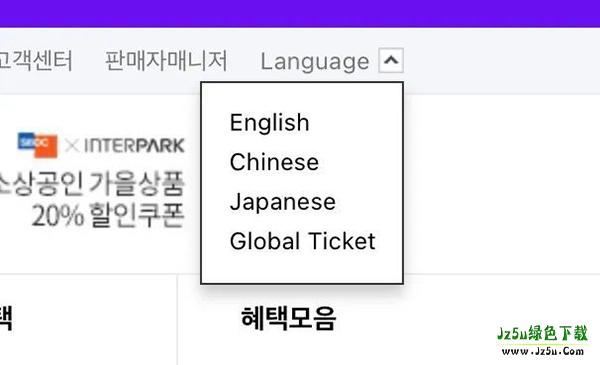Choose Chinese in the language list
The height and width of the screenshot is (365, 600).
pos(274,162)
